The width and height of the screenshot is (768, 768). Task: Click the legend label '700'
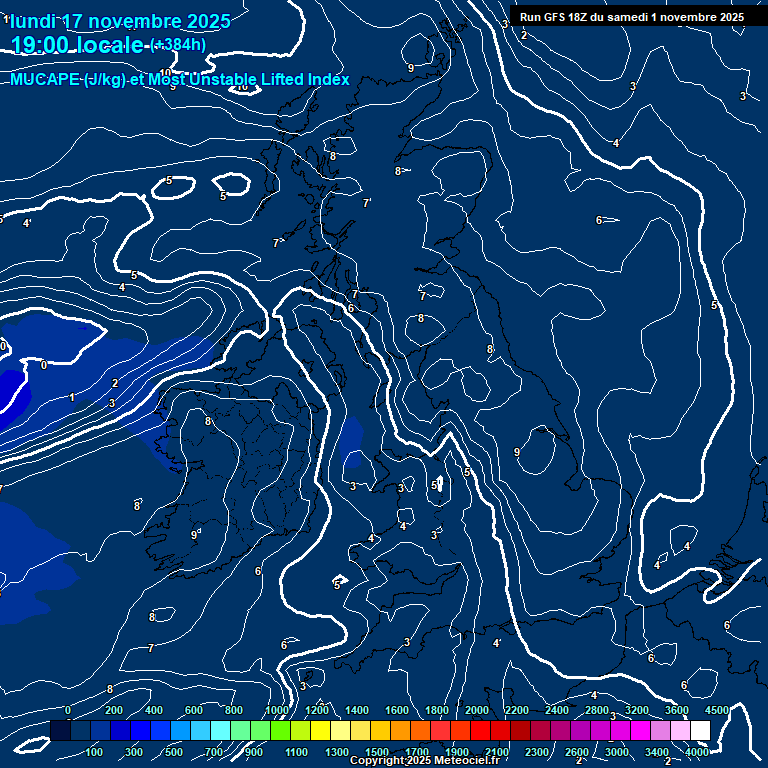click(214, 752)
